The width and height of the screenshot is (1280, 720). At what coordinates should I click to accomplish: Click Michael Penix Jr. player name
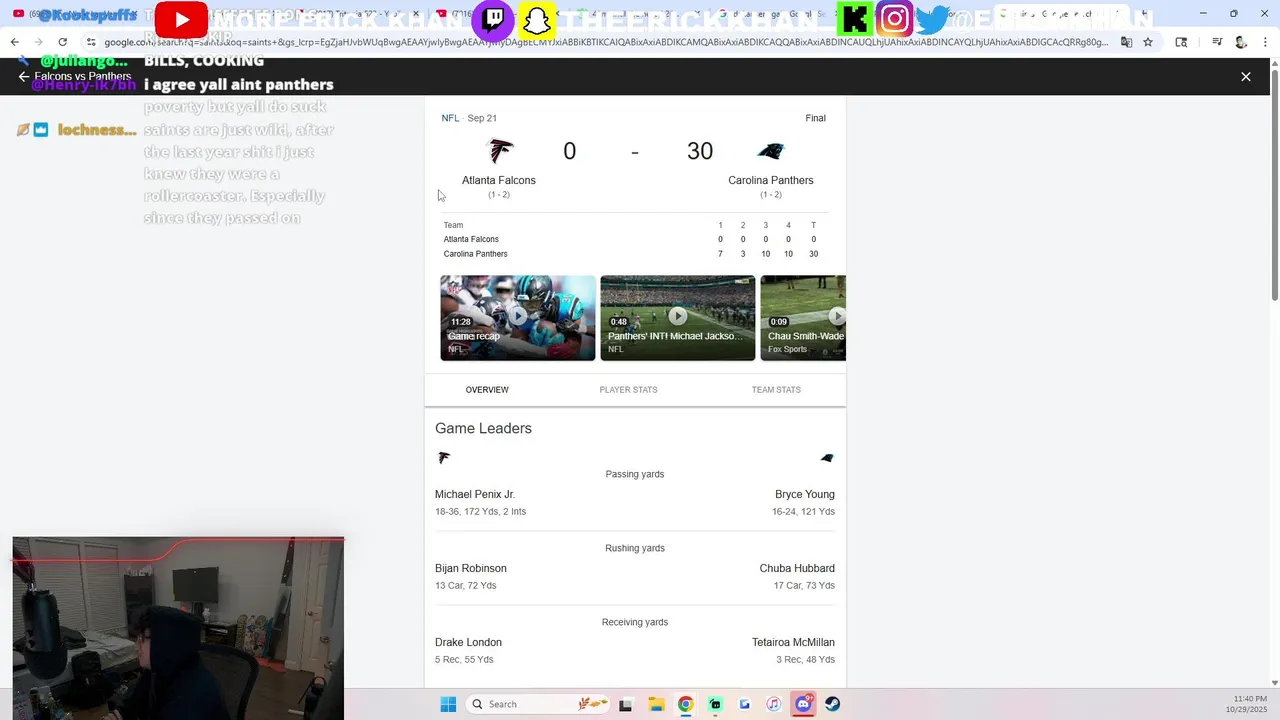[475, 495]
